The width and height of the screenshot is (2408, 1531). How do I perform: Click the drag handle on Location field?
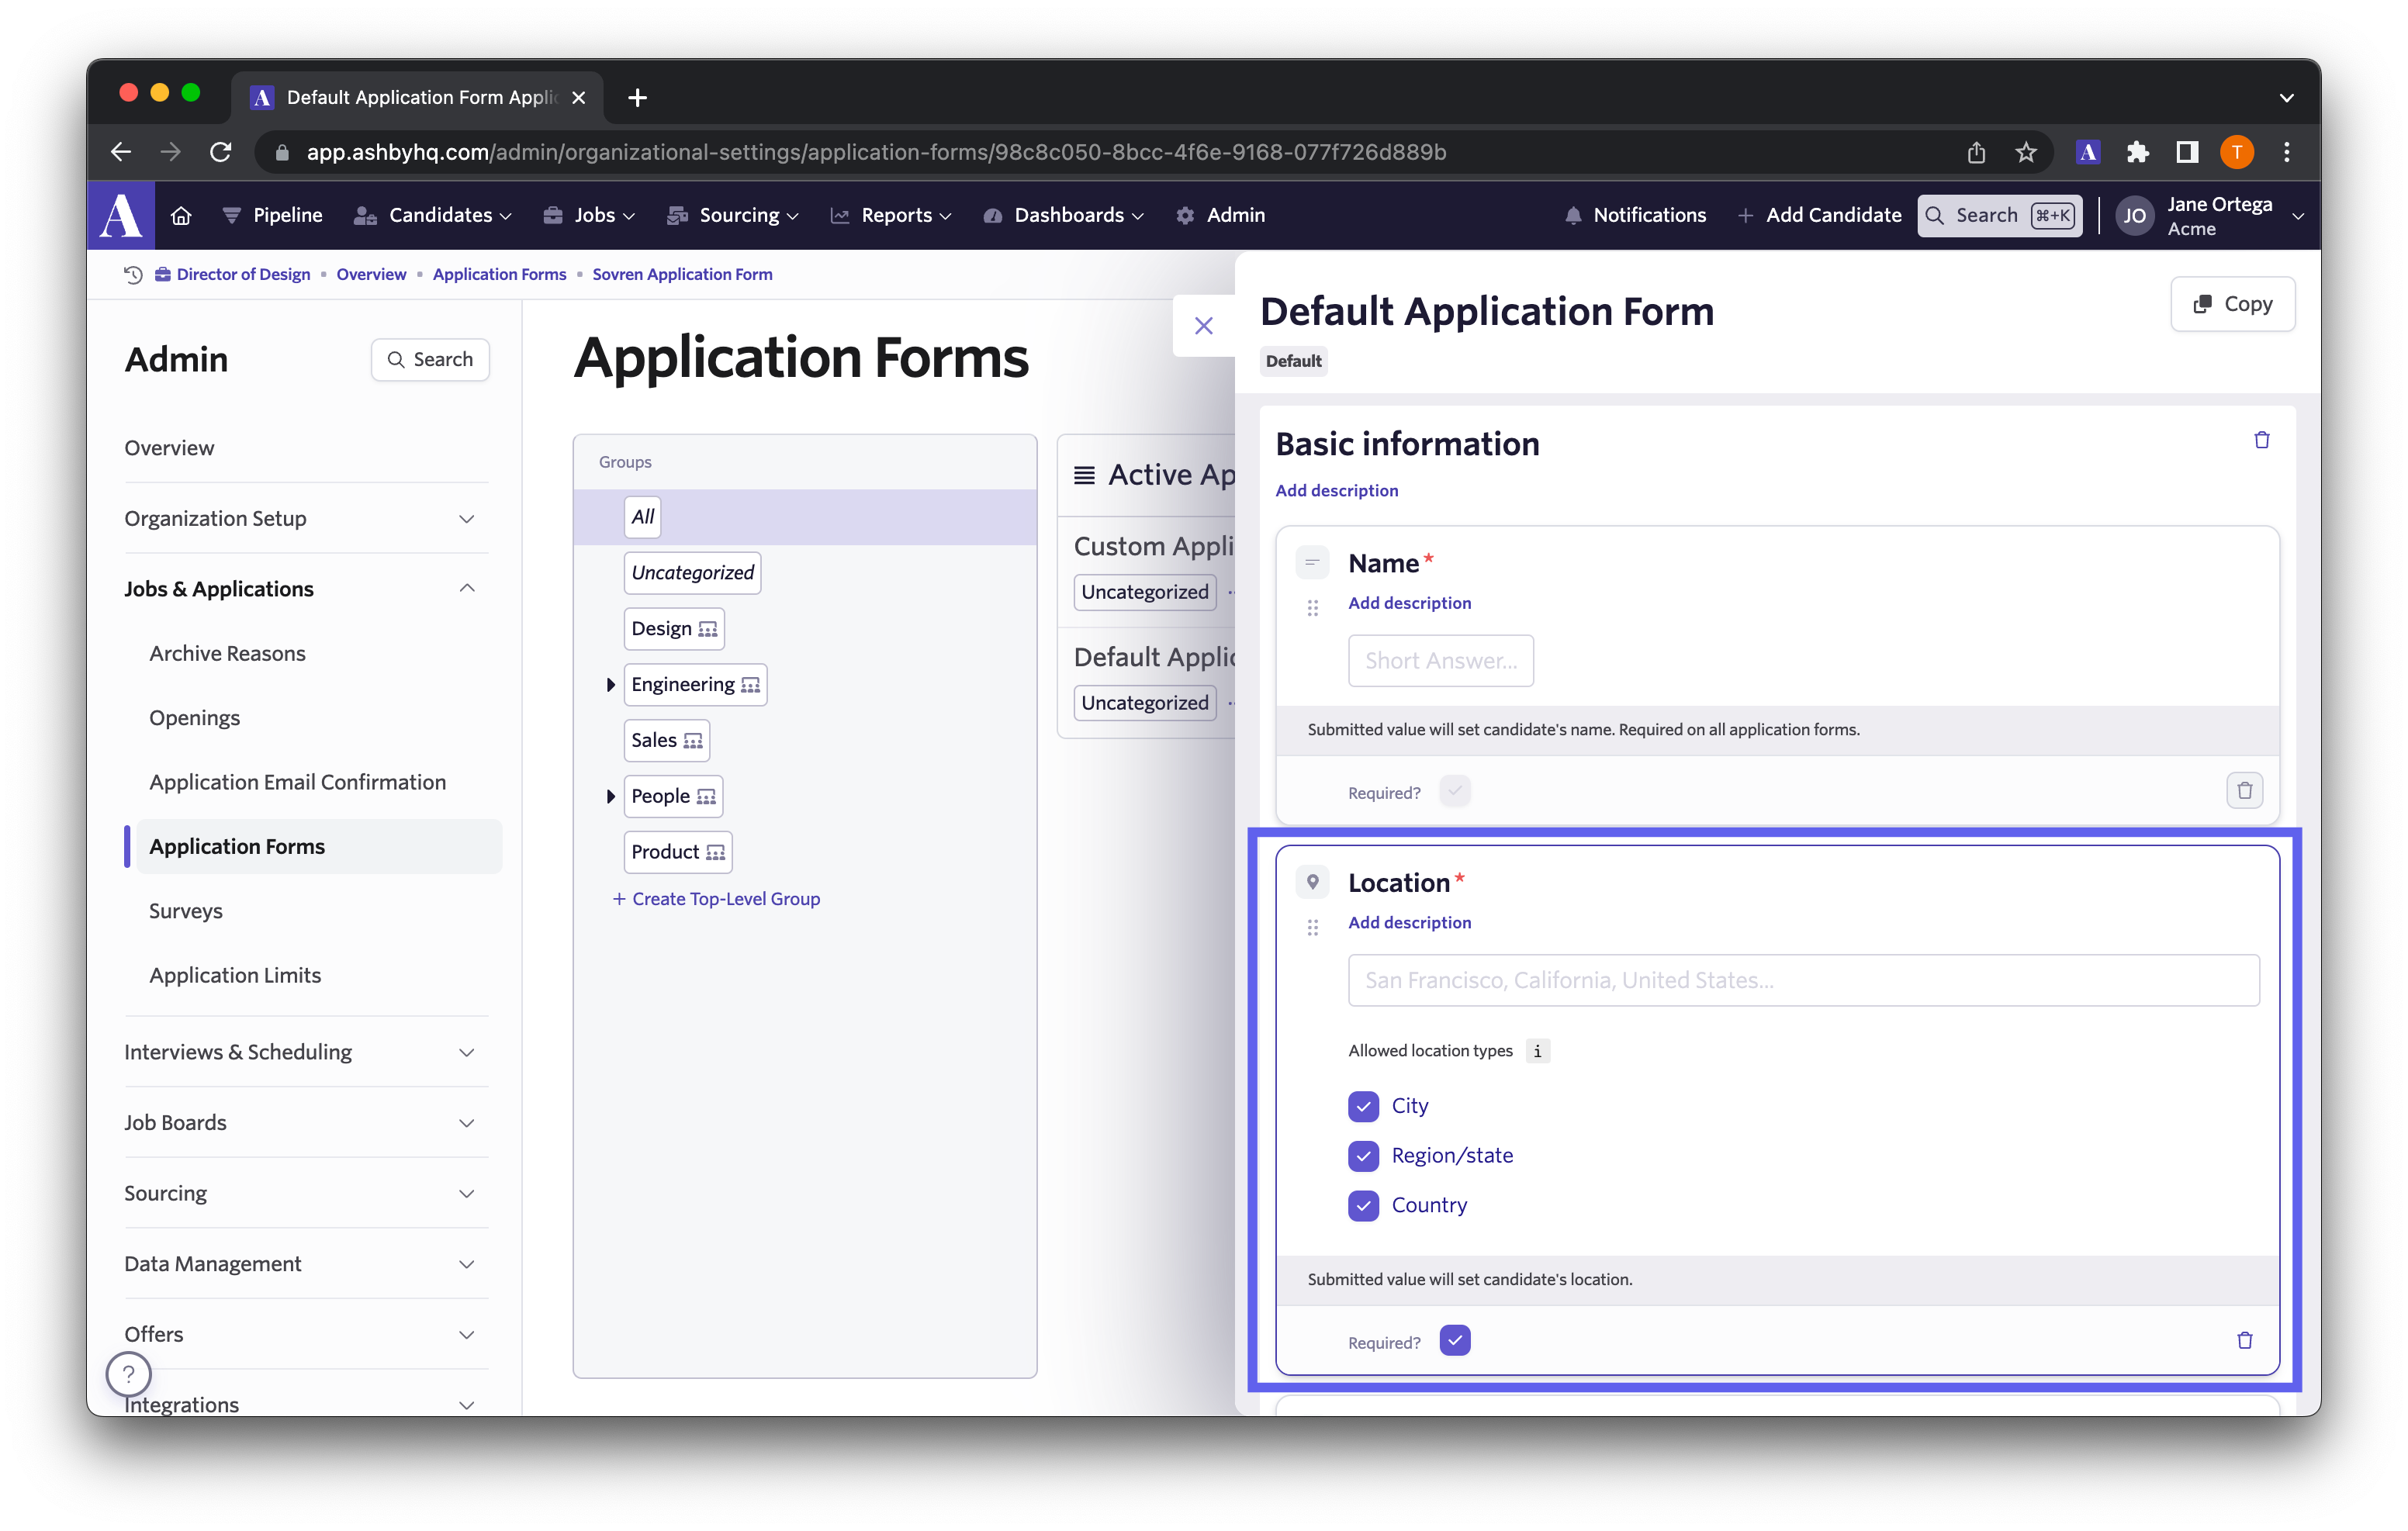[x=1312, y=927]
